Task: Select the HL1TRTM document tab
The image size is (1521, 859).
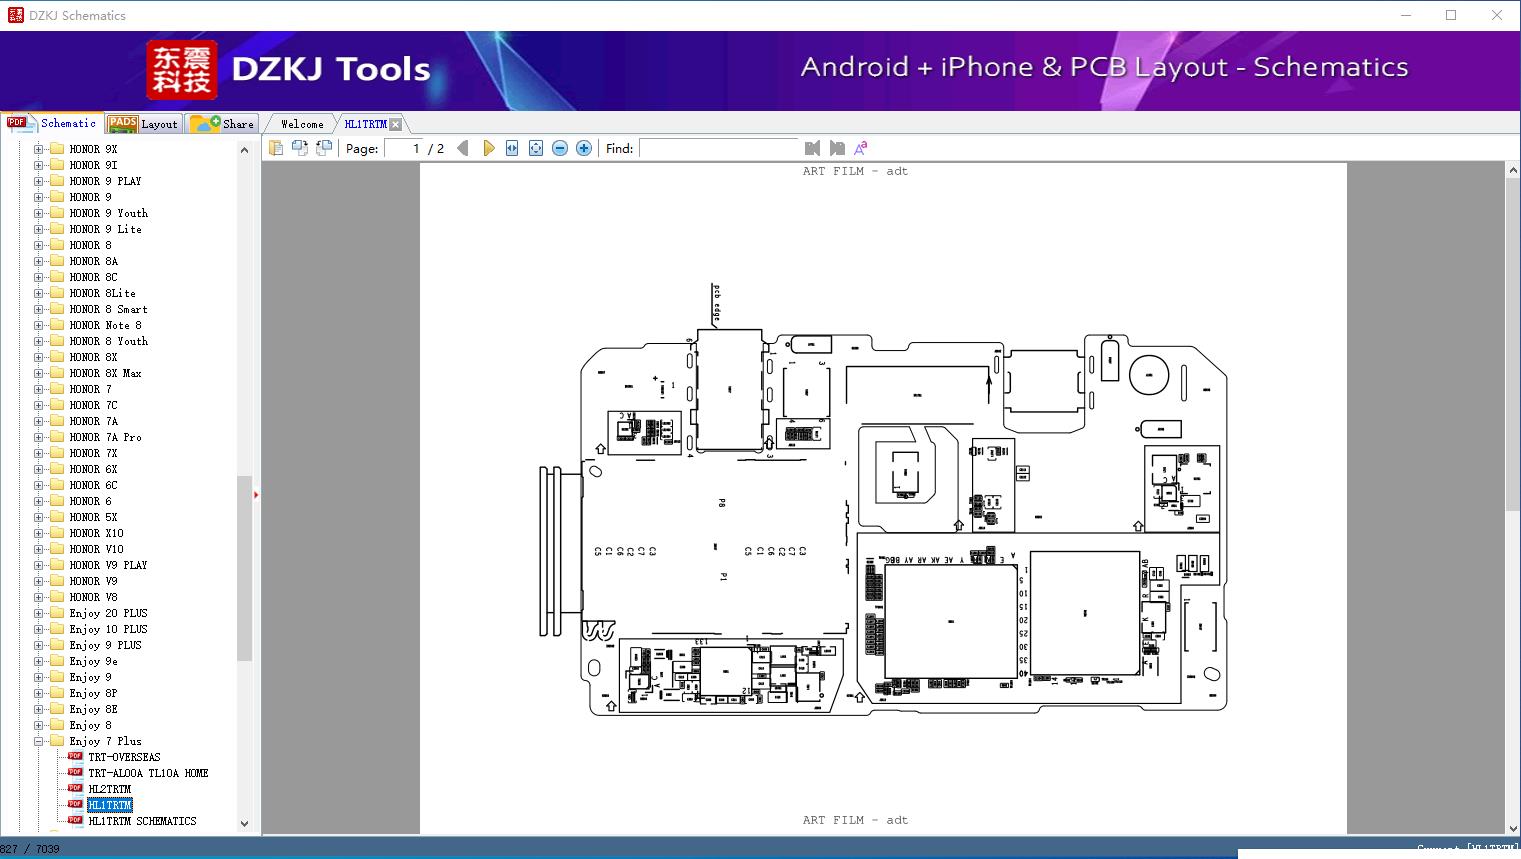Action: 366,124
